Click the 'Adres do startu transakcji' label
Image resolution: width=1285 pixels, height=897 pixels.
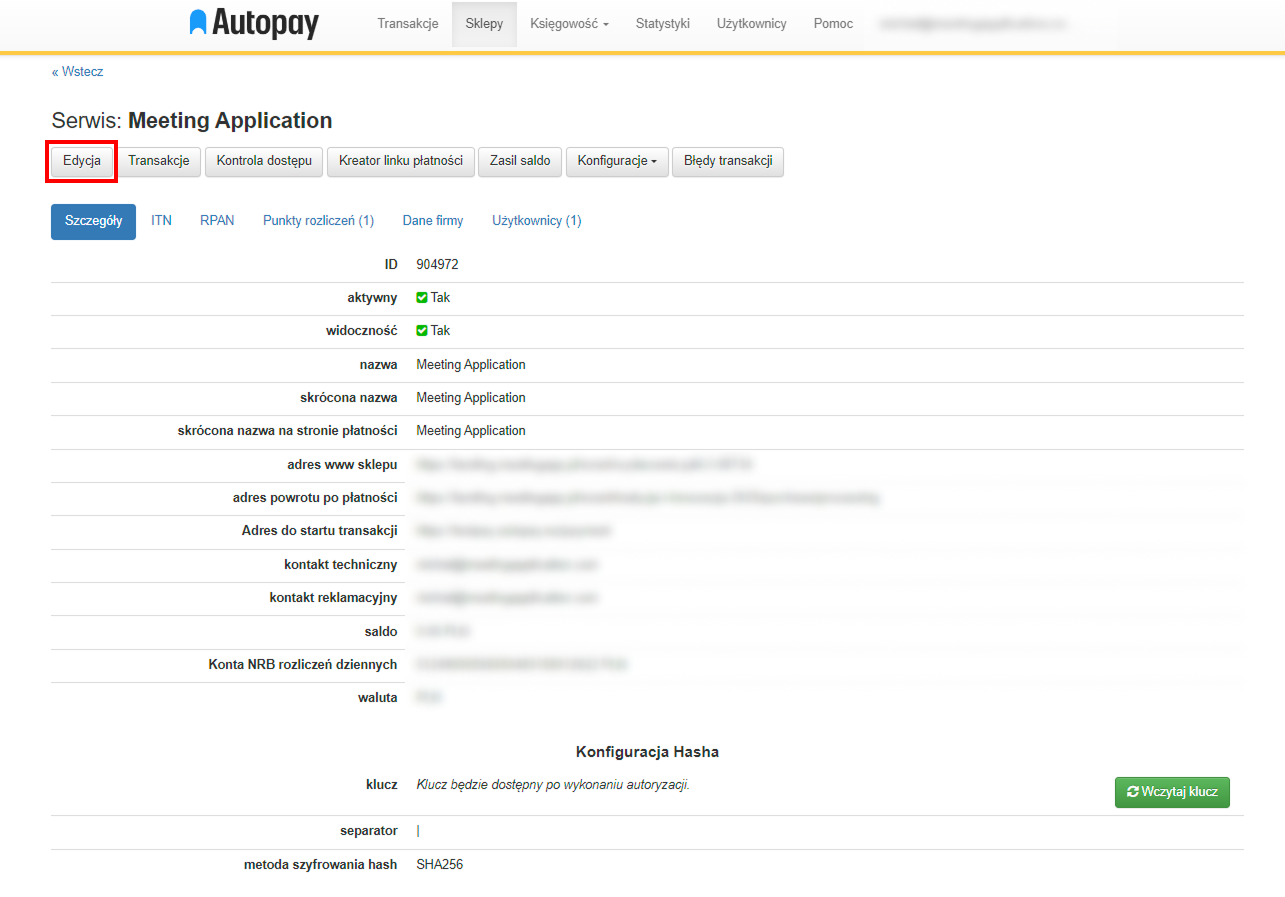coord(319,531)
